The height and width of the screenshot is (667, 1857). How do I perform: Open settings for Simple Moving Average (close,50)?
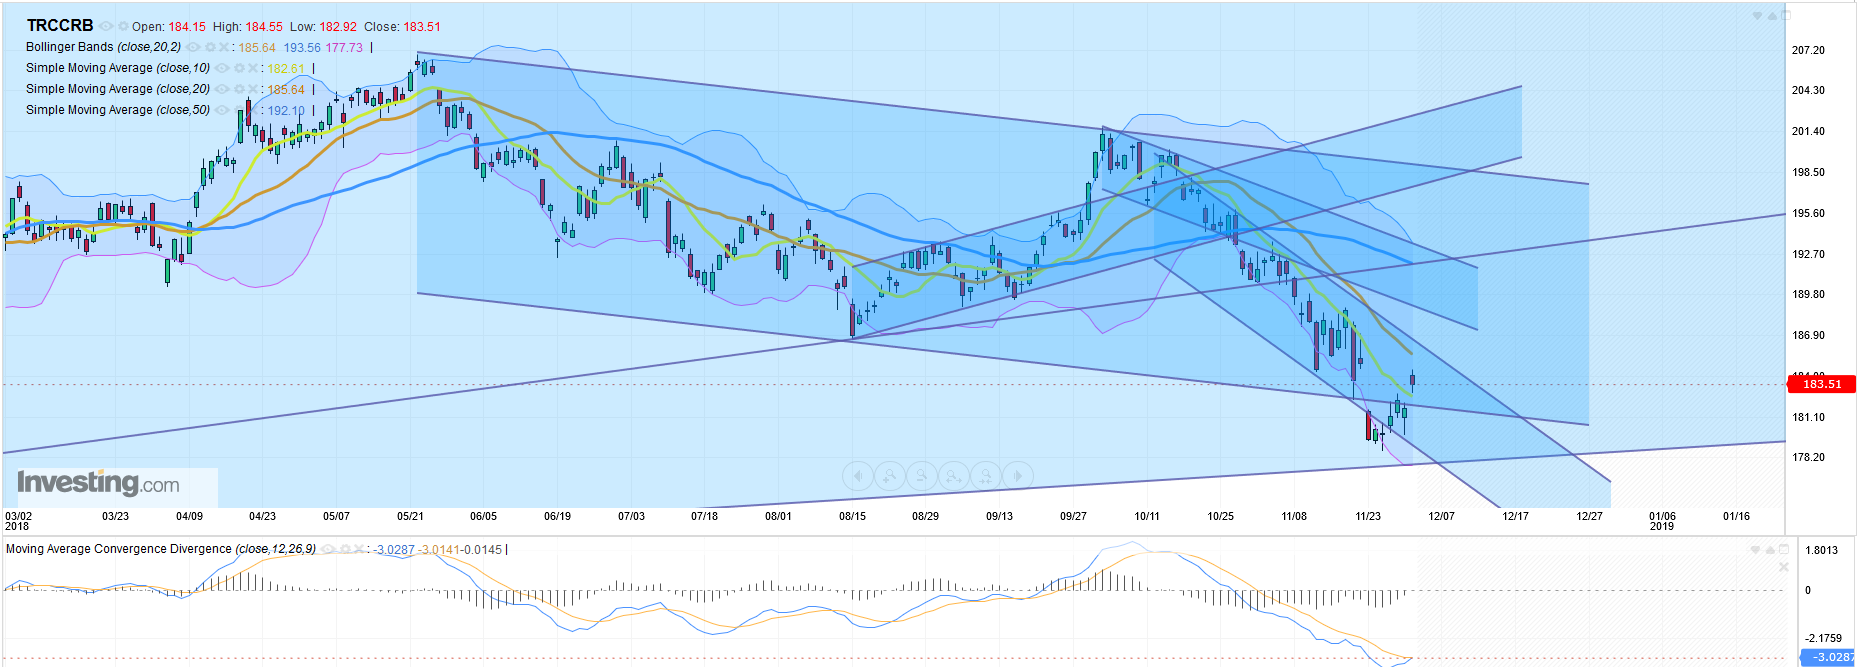(239, 110)
